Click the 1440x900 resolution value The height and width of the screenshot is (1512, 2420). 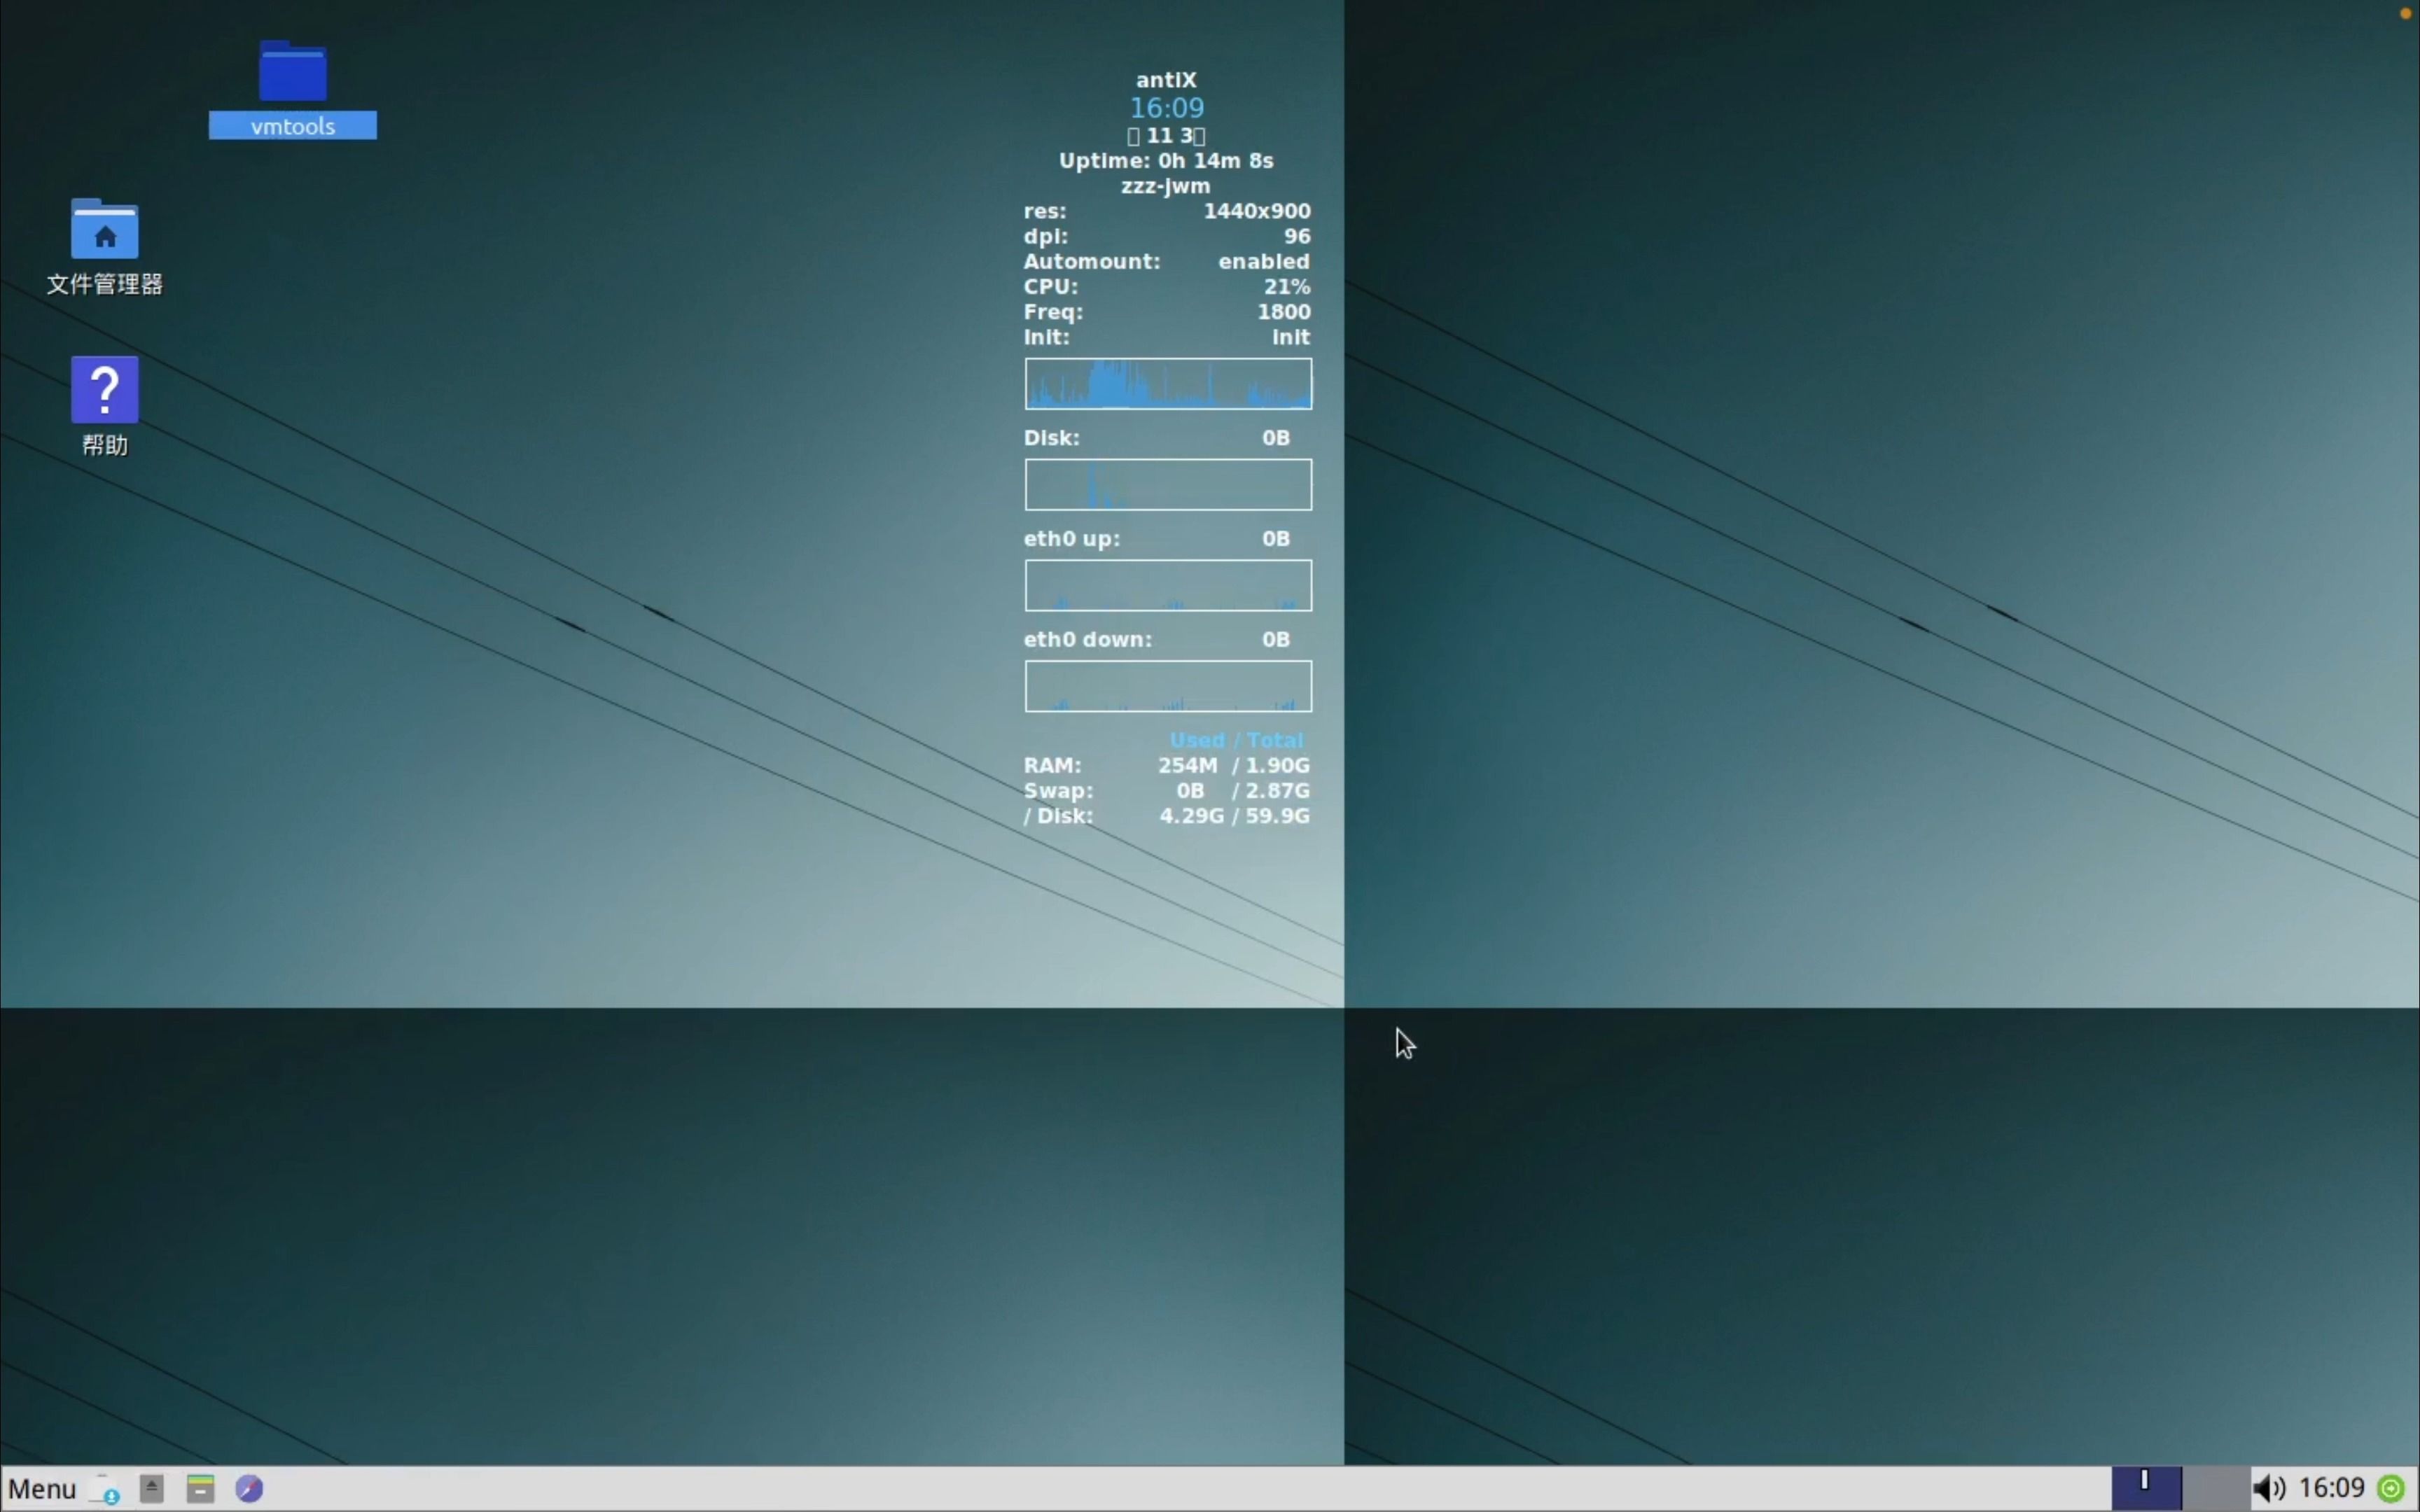(1256, 211)
